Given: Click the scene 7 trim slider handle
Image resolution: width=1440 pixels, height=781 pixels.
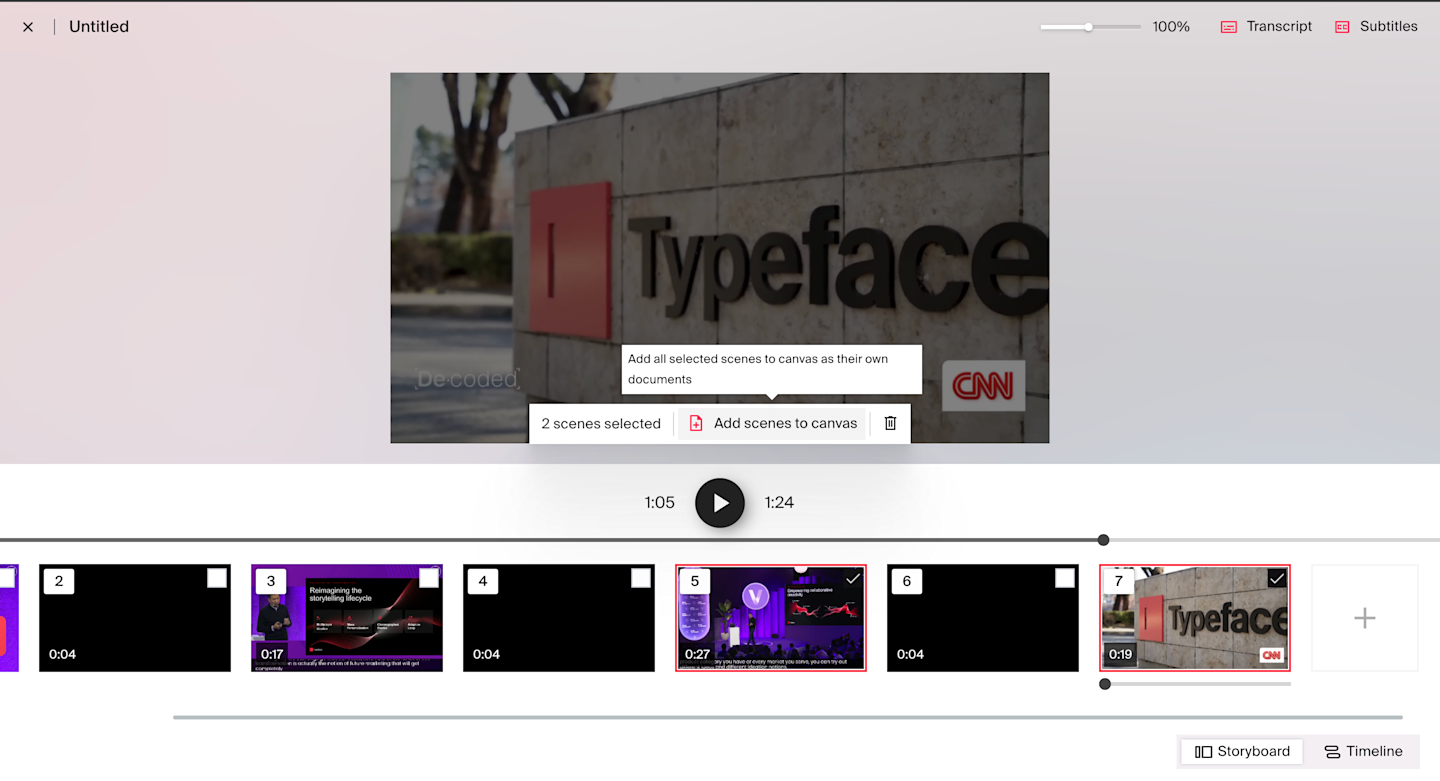Looking at the screenshot, I should click(x=1105, y=684).
